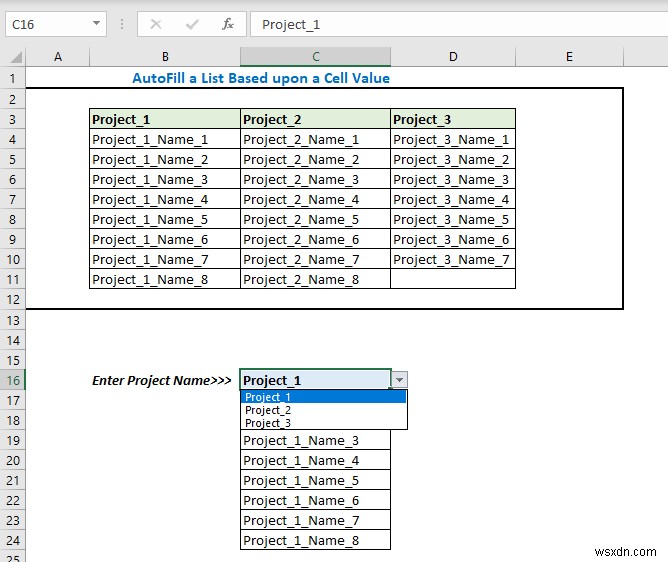668x562 pixels.
Task: Select row 3 header
Action: [x=13, y=119]
